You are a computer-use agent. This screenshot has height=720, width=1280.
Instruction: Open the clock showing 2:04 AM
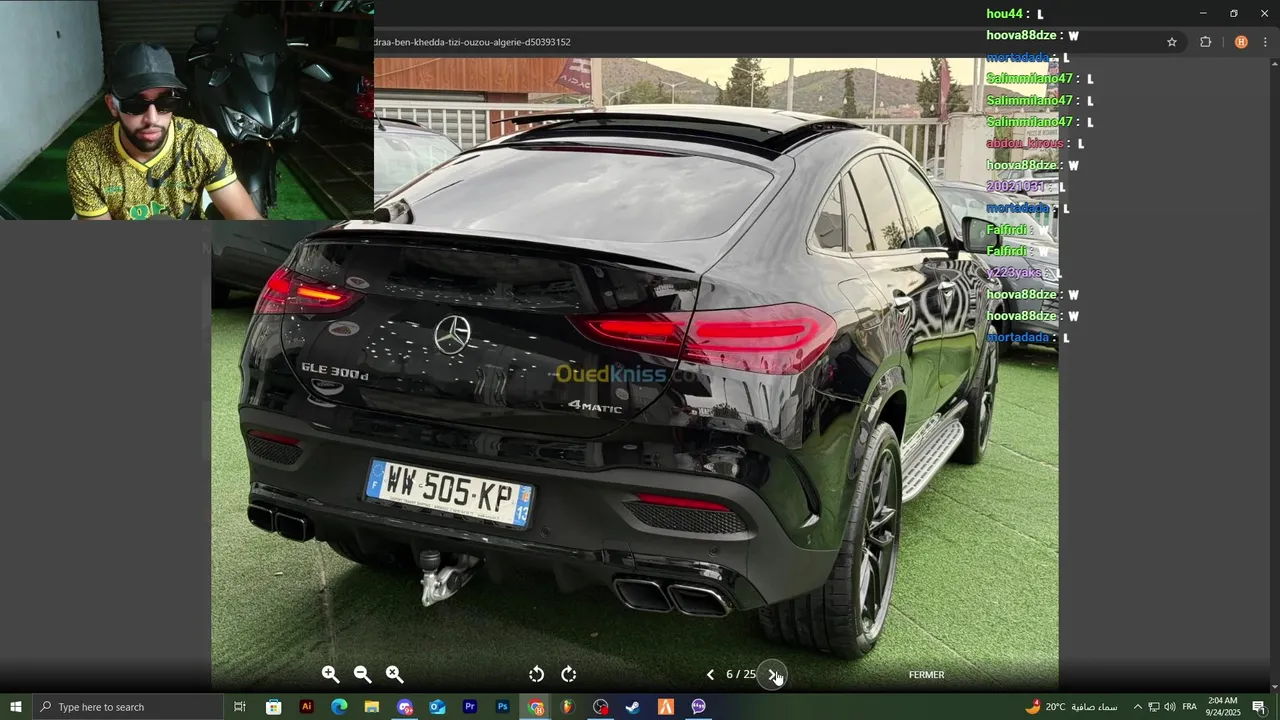pos(1223,707)
